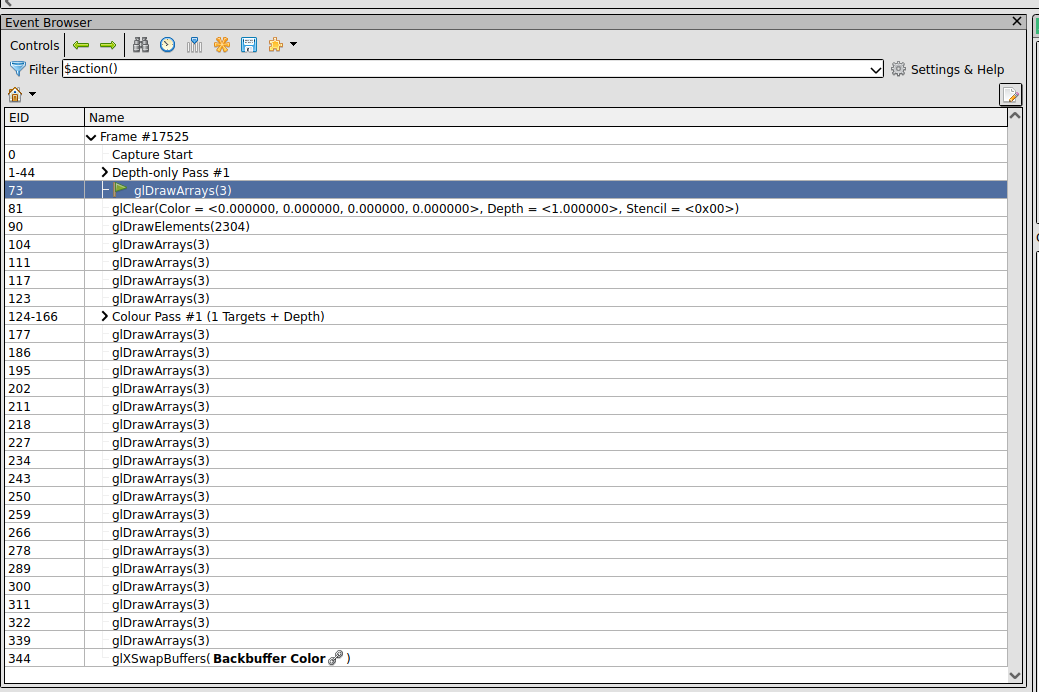Viewport: 1039px width, 692px height.
Task: Click the orange asterisk bookmark icon
Action: tap(222, 45)
